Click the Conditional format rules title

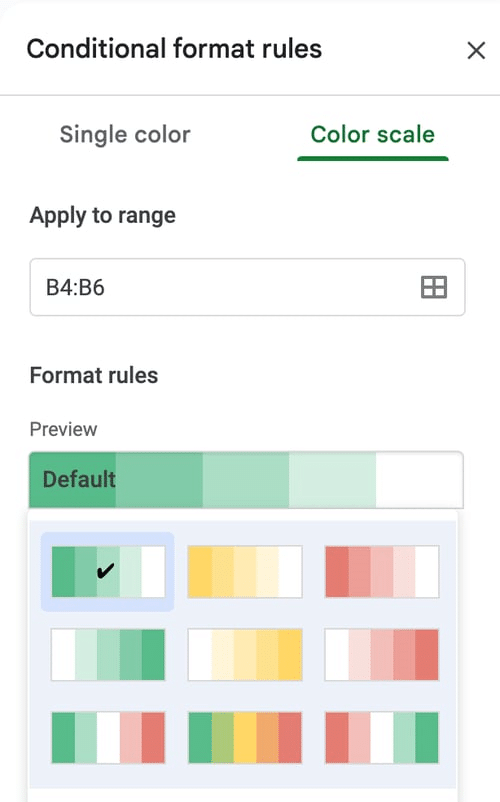pyautogui.click(x=174, y=49)
